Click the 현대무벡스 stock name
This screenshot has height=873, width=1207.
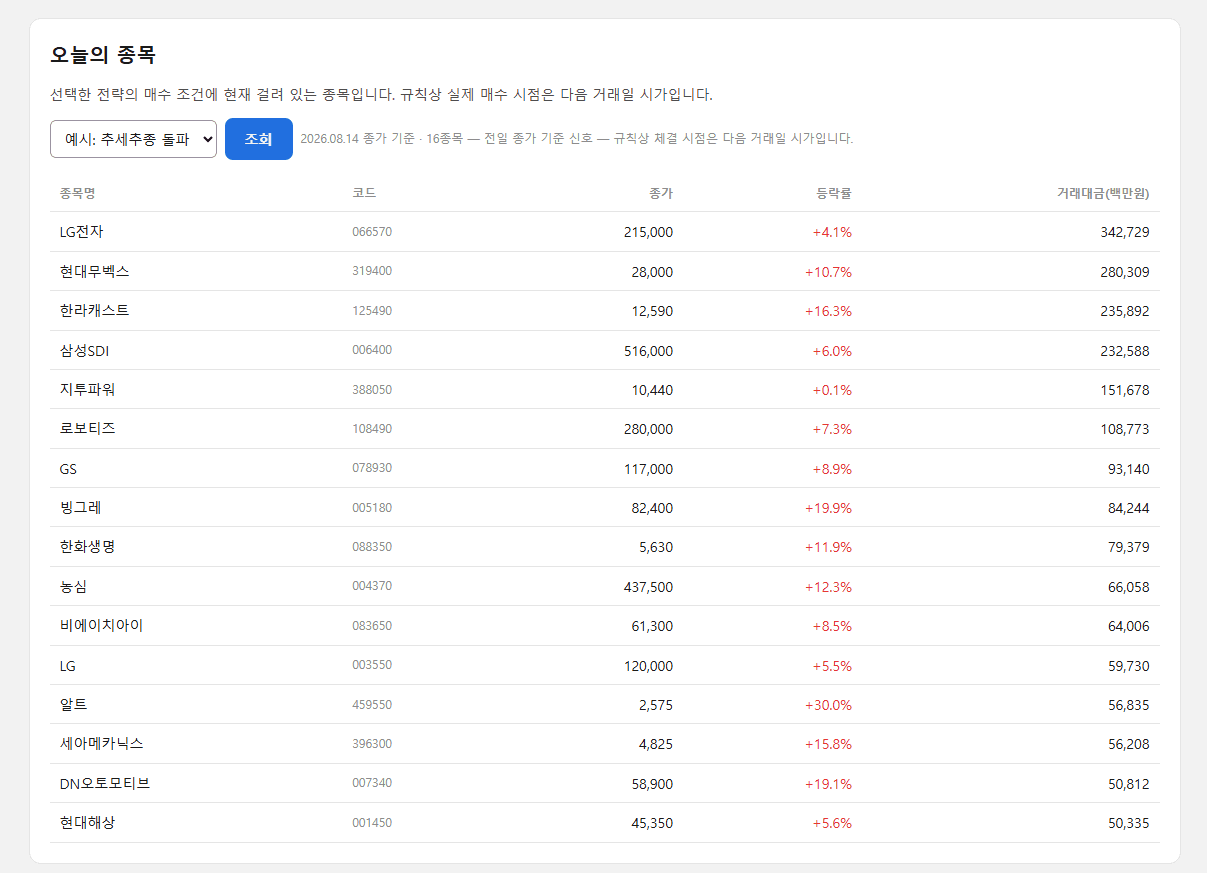pyautogui.click(x=94, y=271)
